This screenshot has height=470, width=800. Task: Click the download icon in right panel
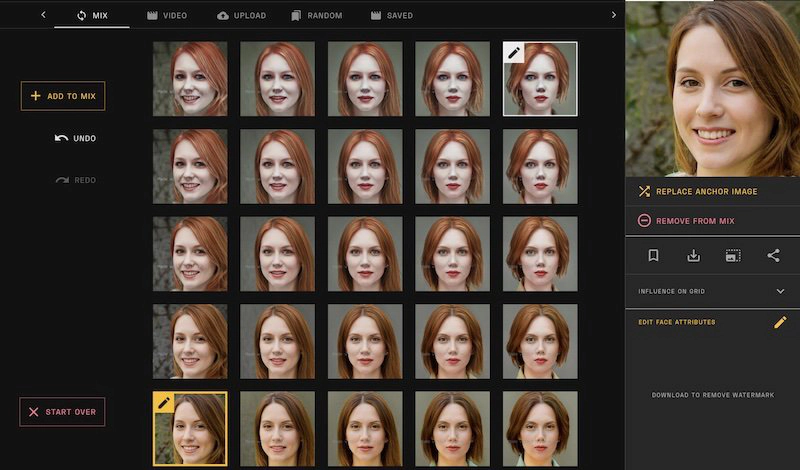(693, 256)
